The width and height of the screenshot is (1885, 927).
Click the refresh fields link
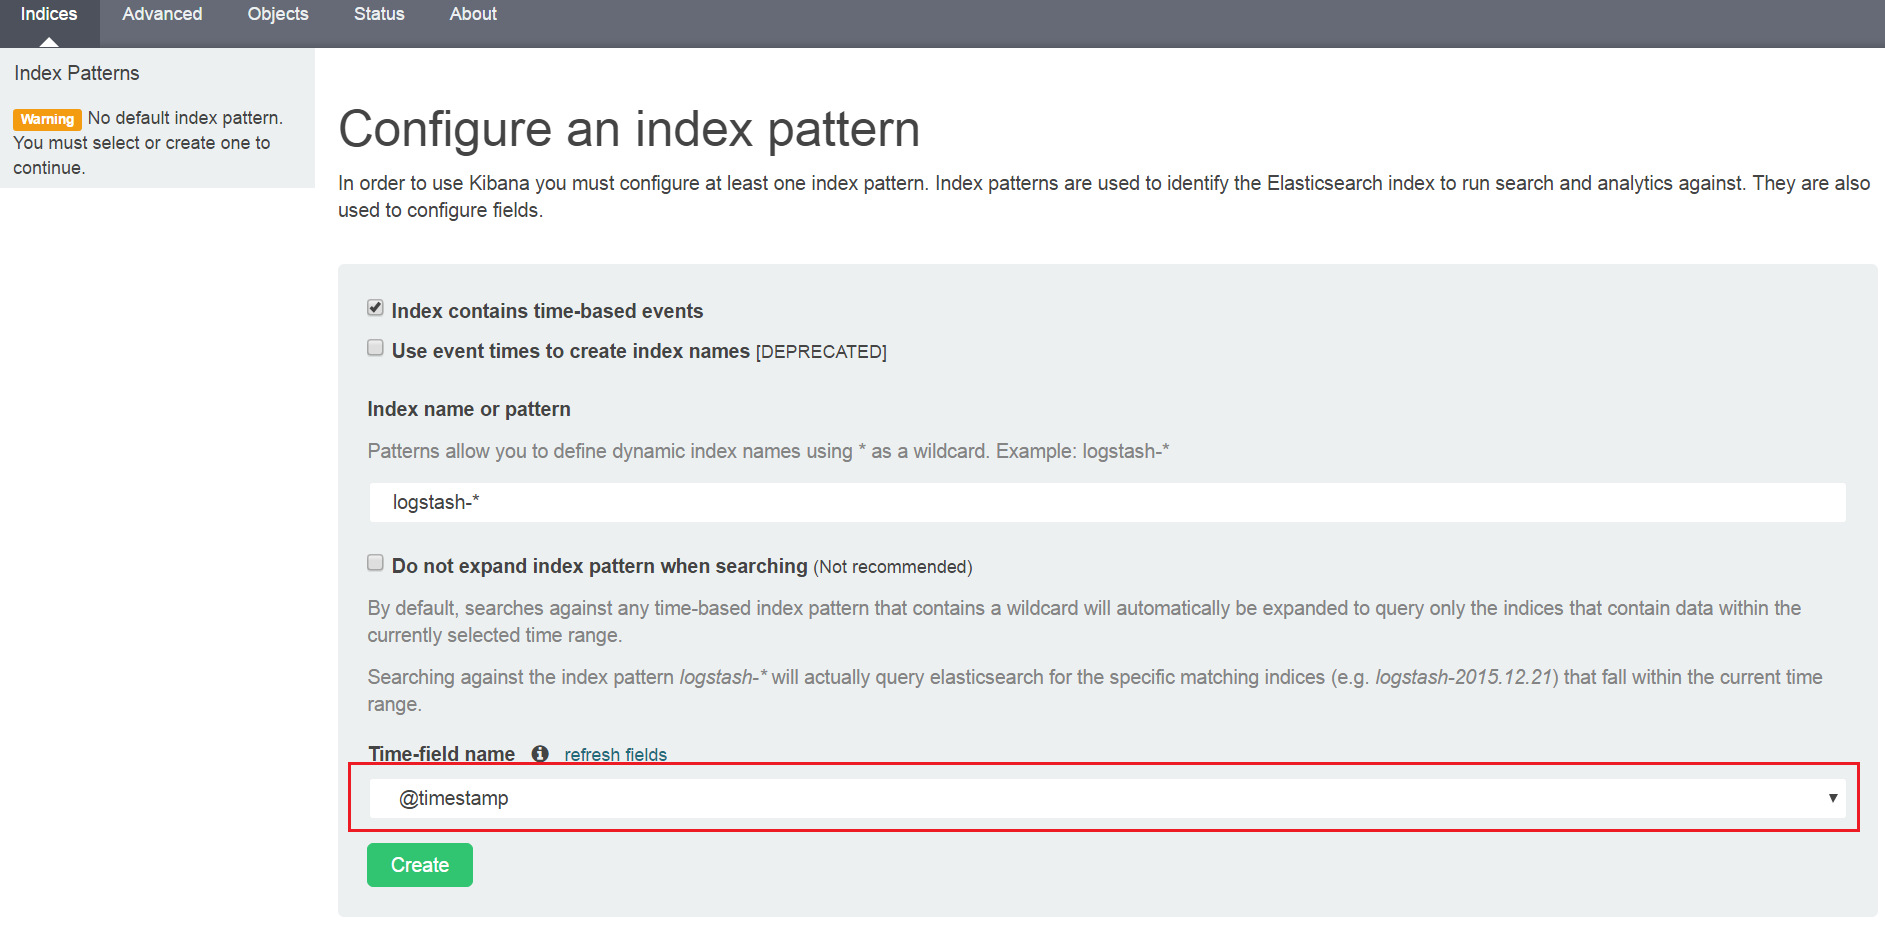pyautogui.click(x=615, y=755)
